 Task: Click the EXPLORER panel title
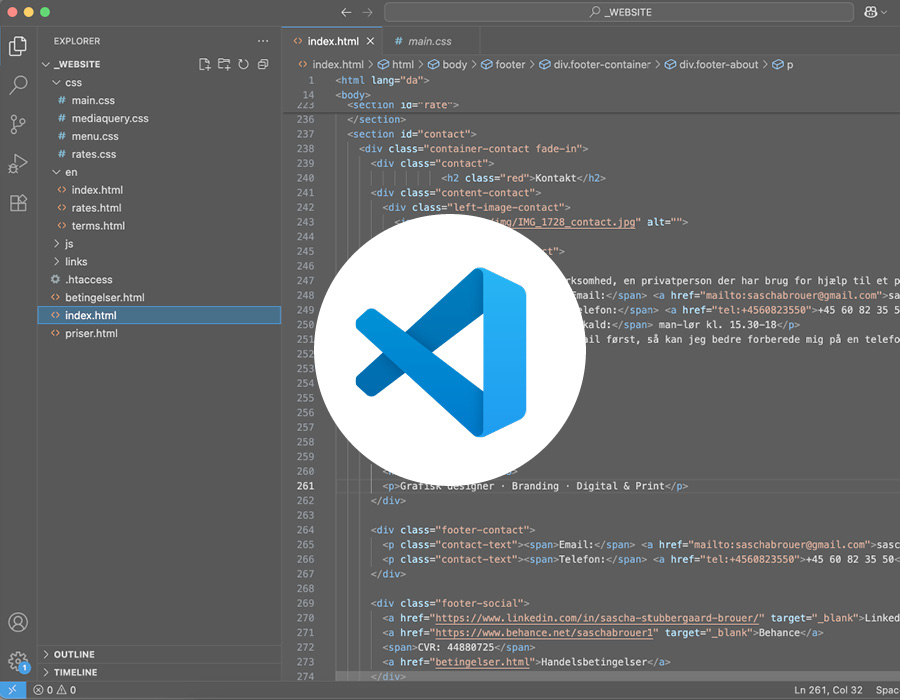[77, 41]
